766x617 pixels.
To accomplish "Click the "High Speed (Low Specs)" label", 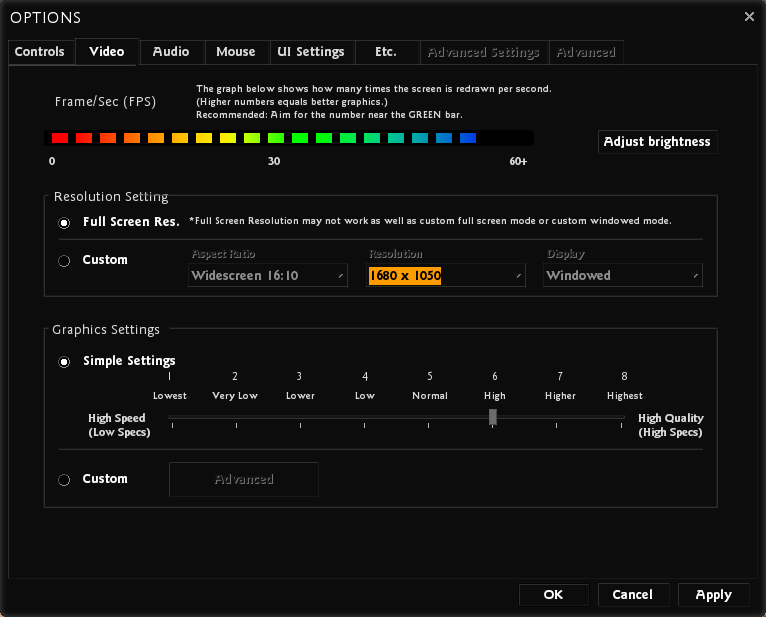I will pos(119,425).
